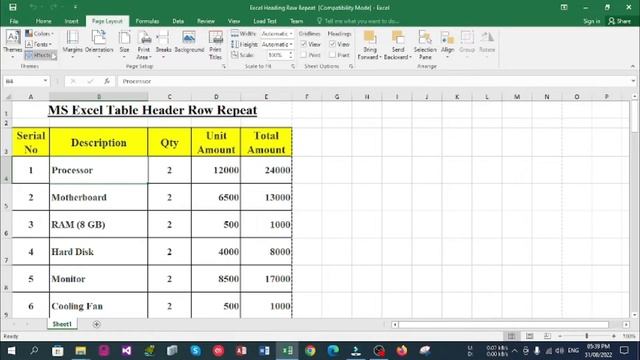The height and width of the screenshot is (360, 640).
Task: Open theme Effects dropdown
Action: click(40, 55)
